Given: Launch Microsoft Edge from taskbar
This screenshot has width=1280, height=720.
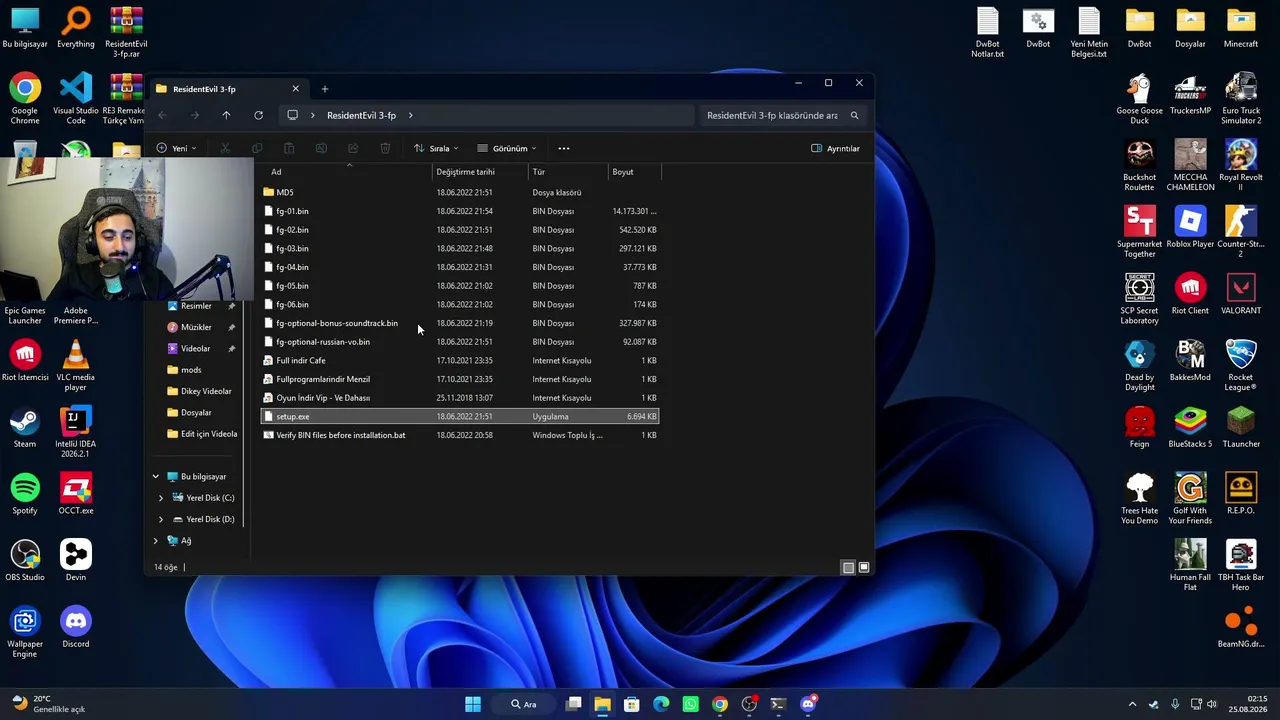Looking at the screenshot, I should (661, 704).
